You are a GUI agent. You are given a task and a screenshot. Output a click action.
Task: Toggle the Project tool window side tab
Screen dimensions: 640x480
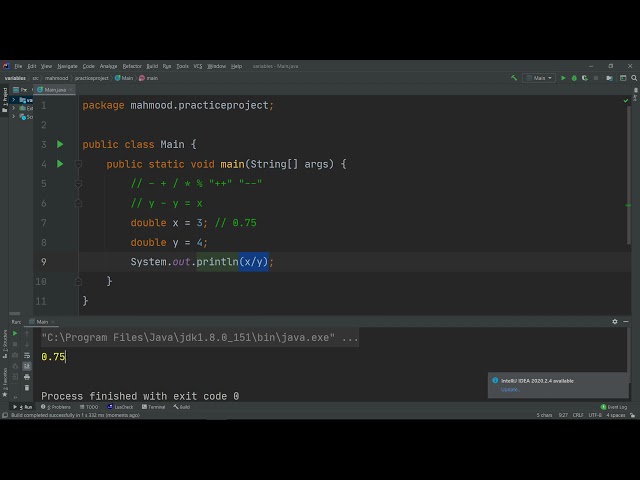(4, 100)
